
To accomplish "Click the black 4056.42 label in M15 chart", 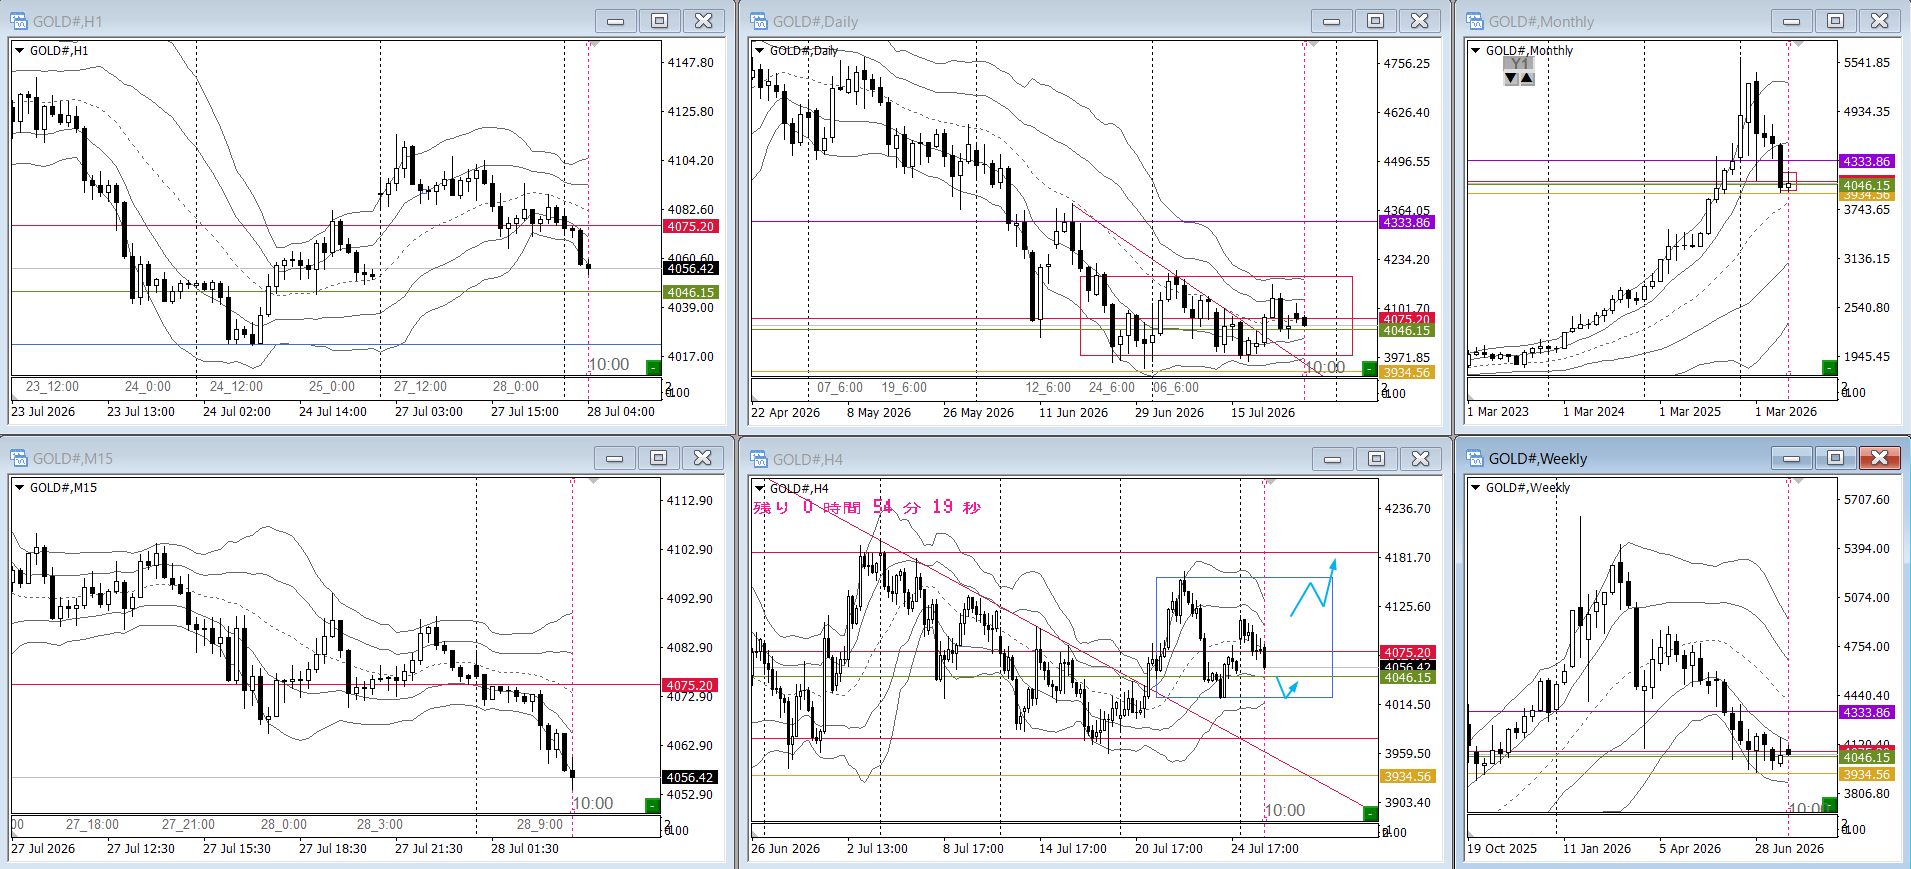I will [690, 777].
